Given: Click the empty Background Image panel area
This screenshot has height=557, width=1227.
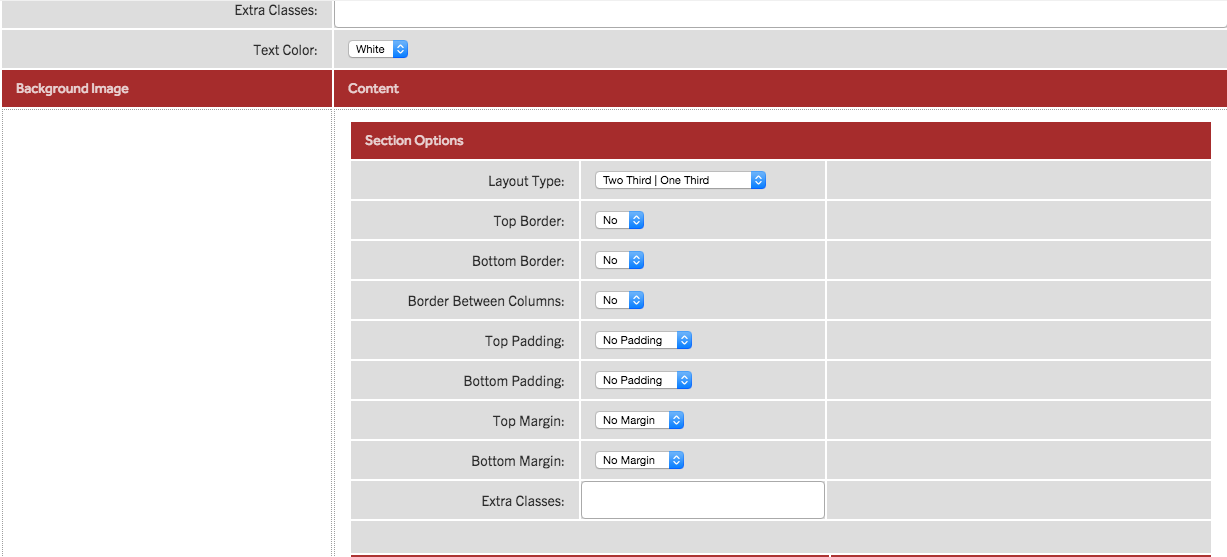Looking at the screenshot, I should coord(167,330).
